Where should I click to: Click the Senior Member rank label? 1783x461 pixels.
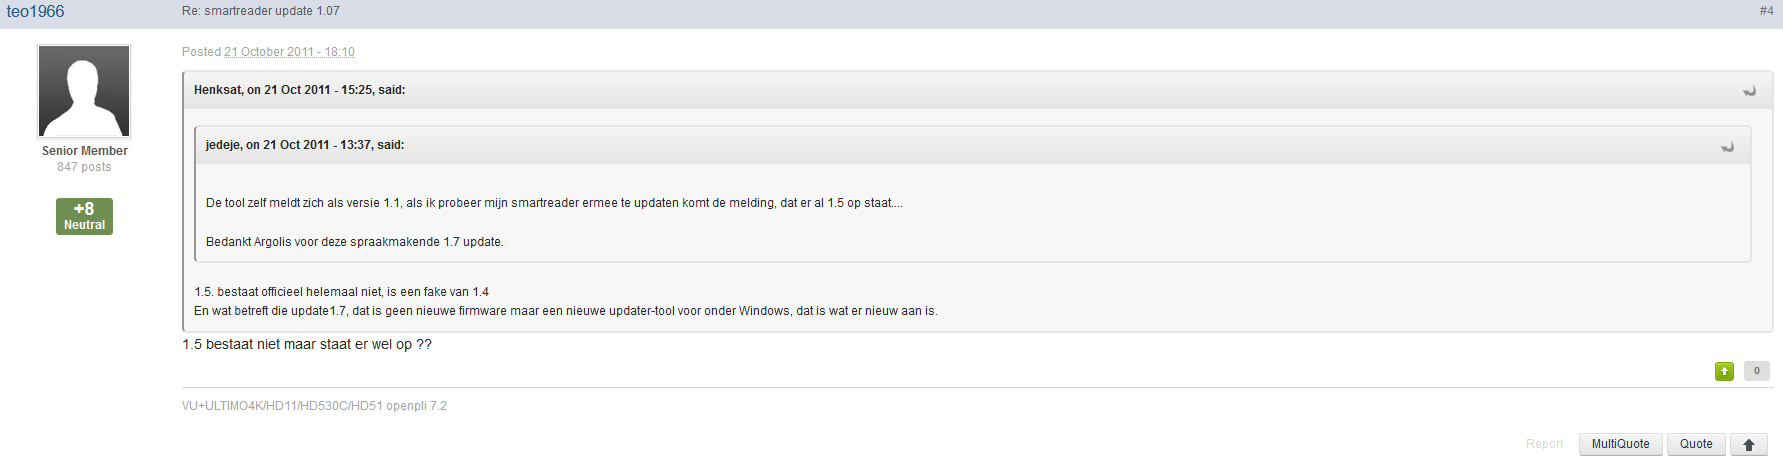84,151
